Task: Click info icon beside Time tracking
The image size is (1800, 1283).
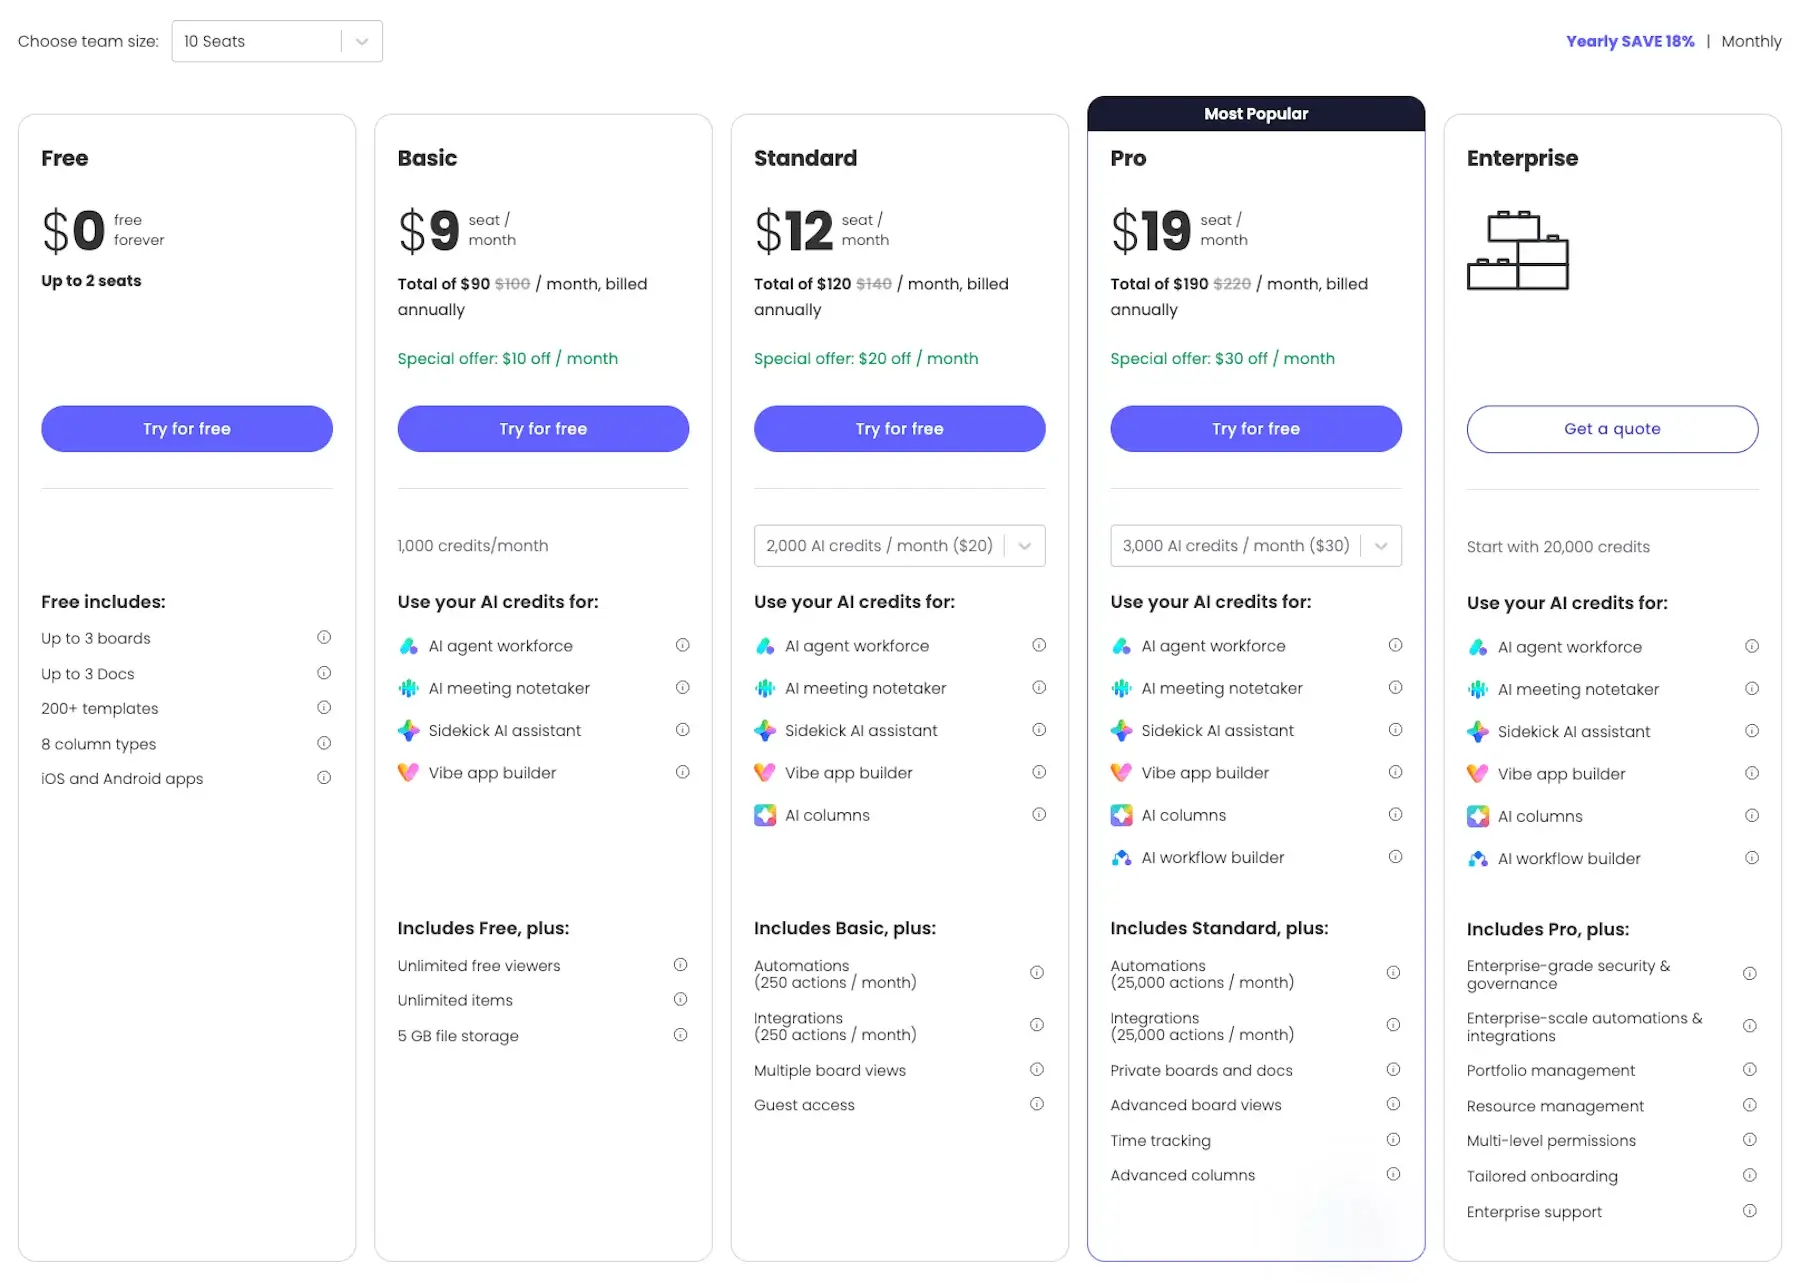Action: pos(1393,1139)
